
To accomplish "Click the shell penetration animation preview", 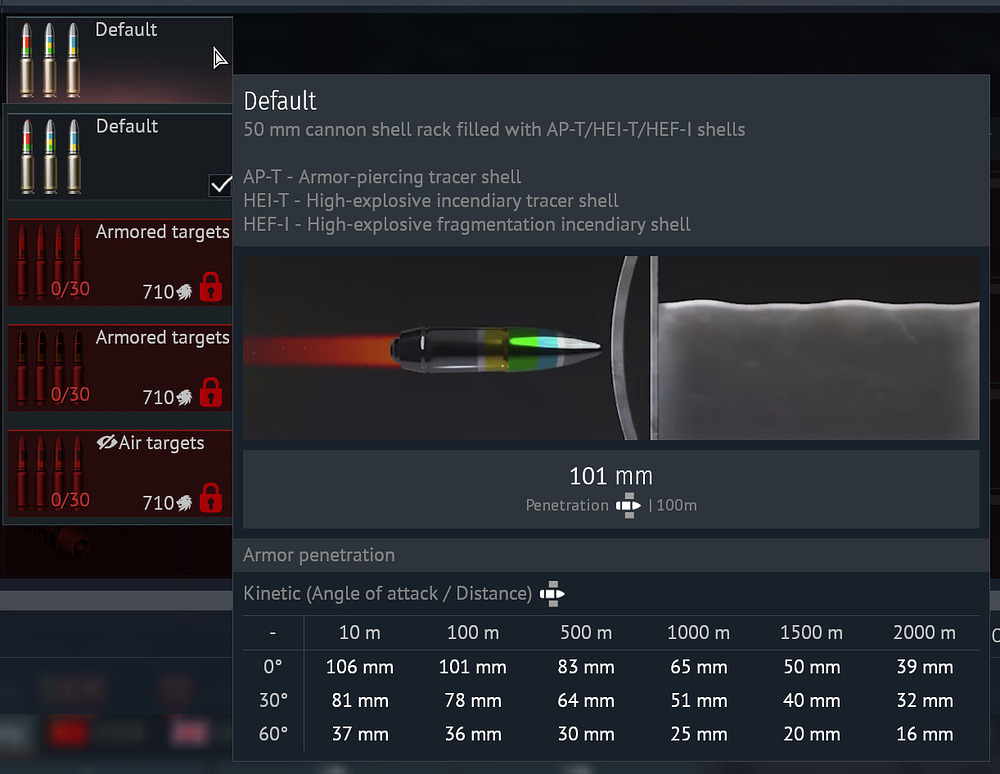I will click(611, 348).
